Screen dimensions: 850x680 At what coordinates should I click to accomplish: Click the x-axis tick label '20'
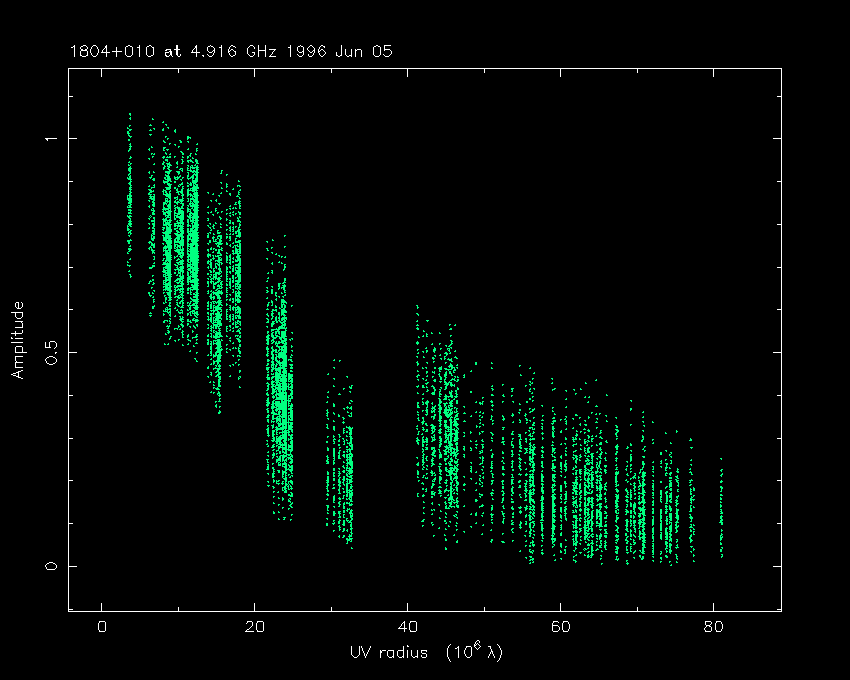(254, 628)
